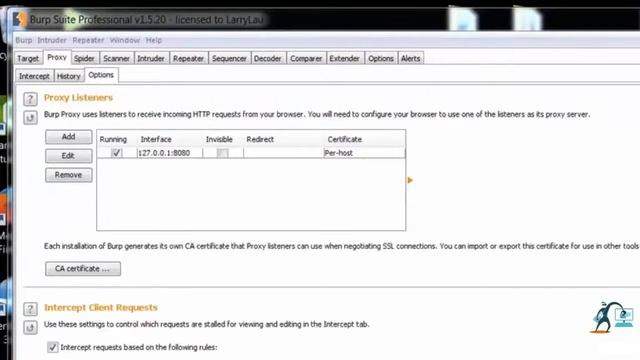Open the Decoder tab
Image resolution: width=640 pixels, height=360 pixels.
point(267,58)
